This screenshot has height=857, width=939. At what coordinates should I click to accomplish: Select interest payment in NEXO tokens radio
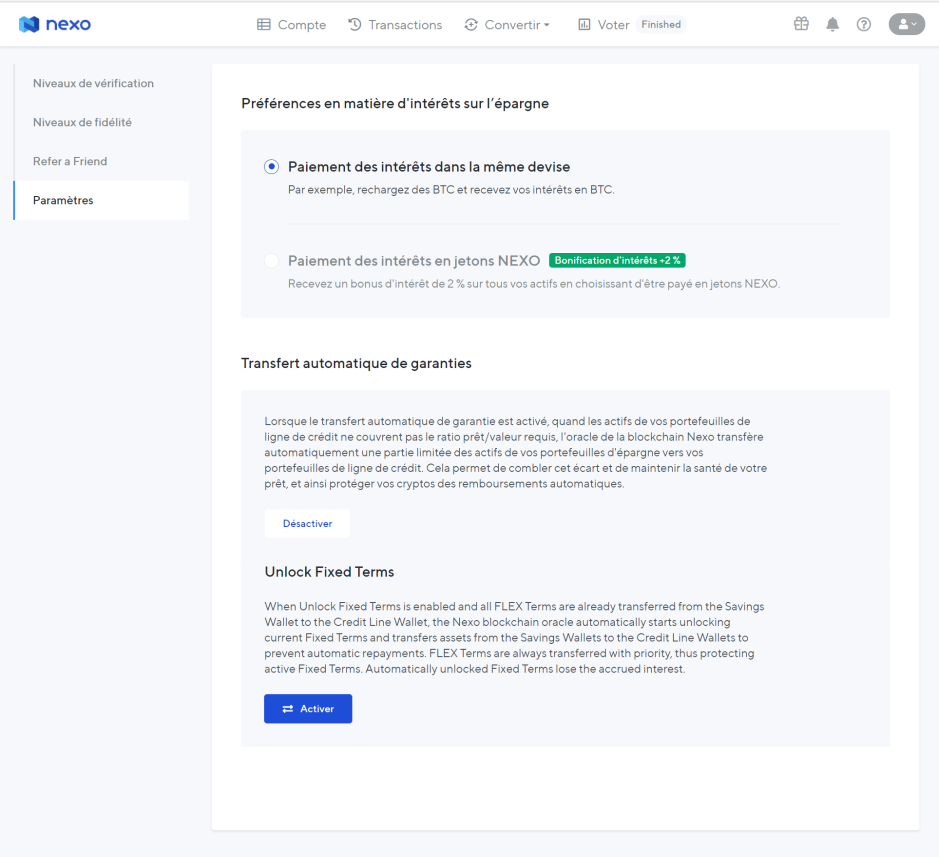271,261
